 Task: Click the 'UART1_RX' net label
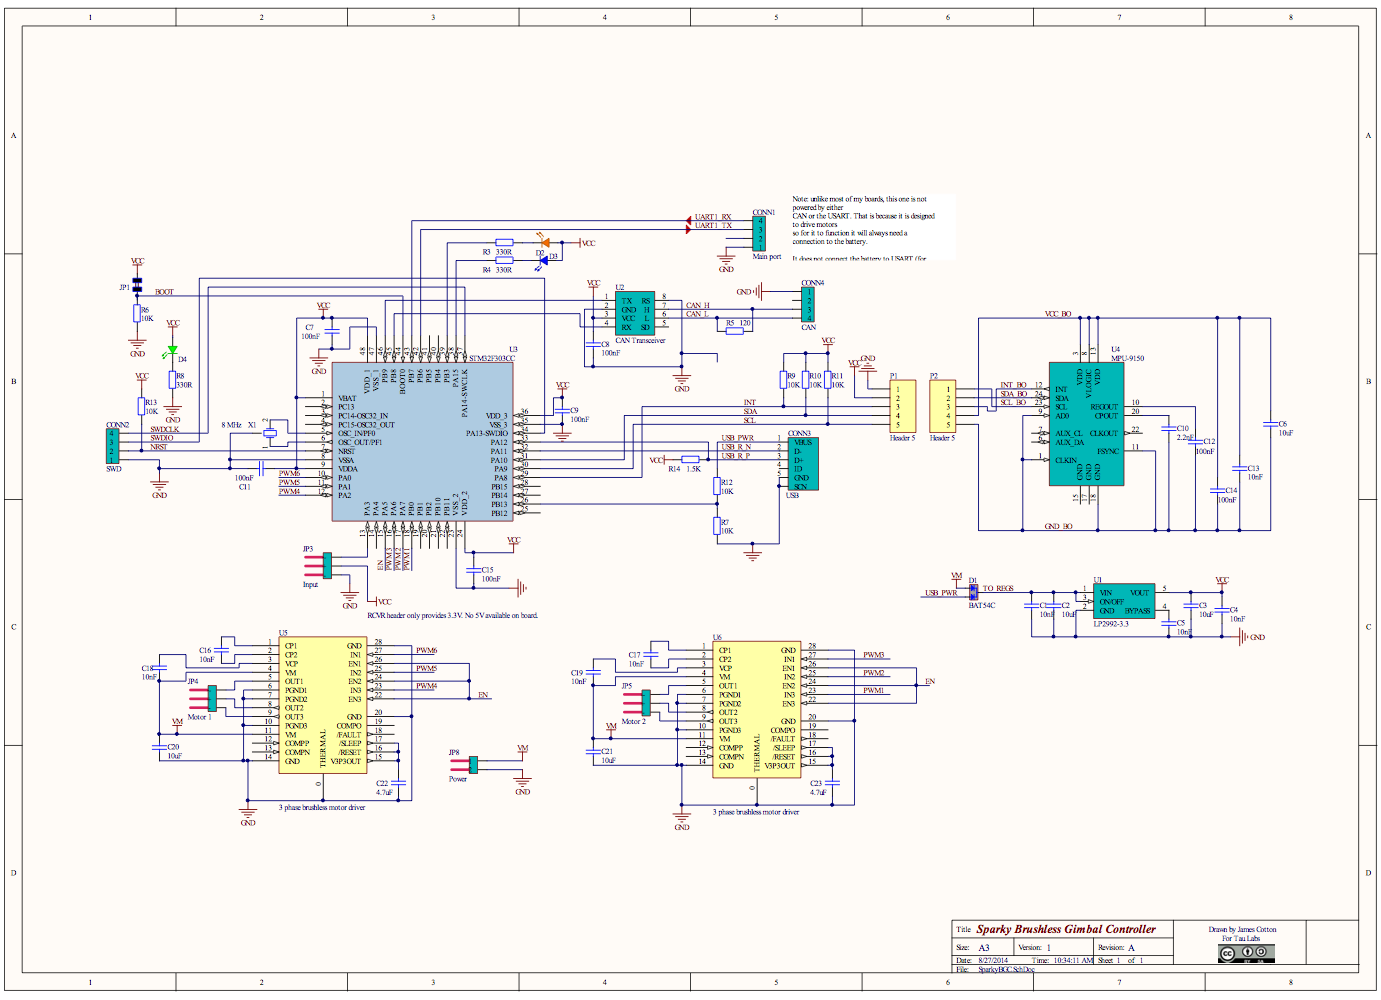(713, 217)
